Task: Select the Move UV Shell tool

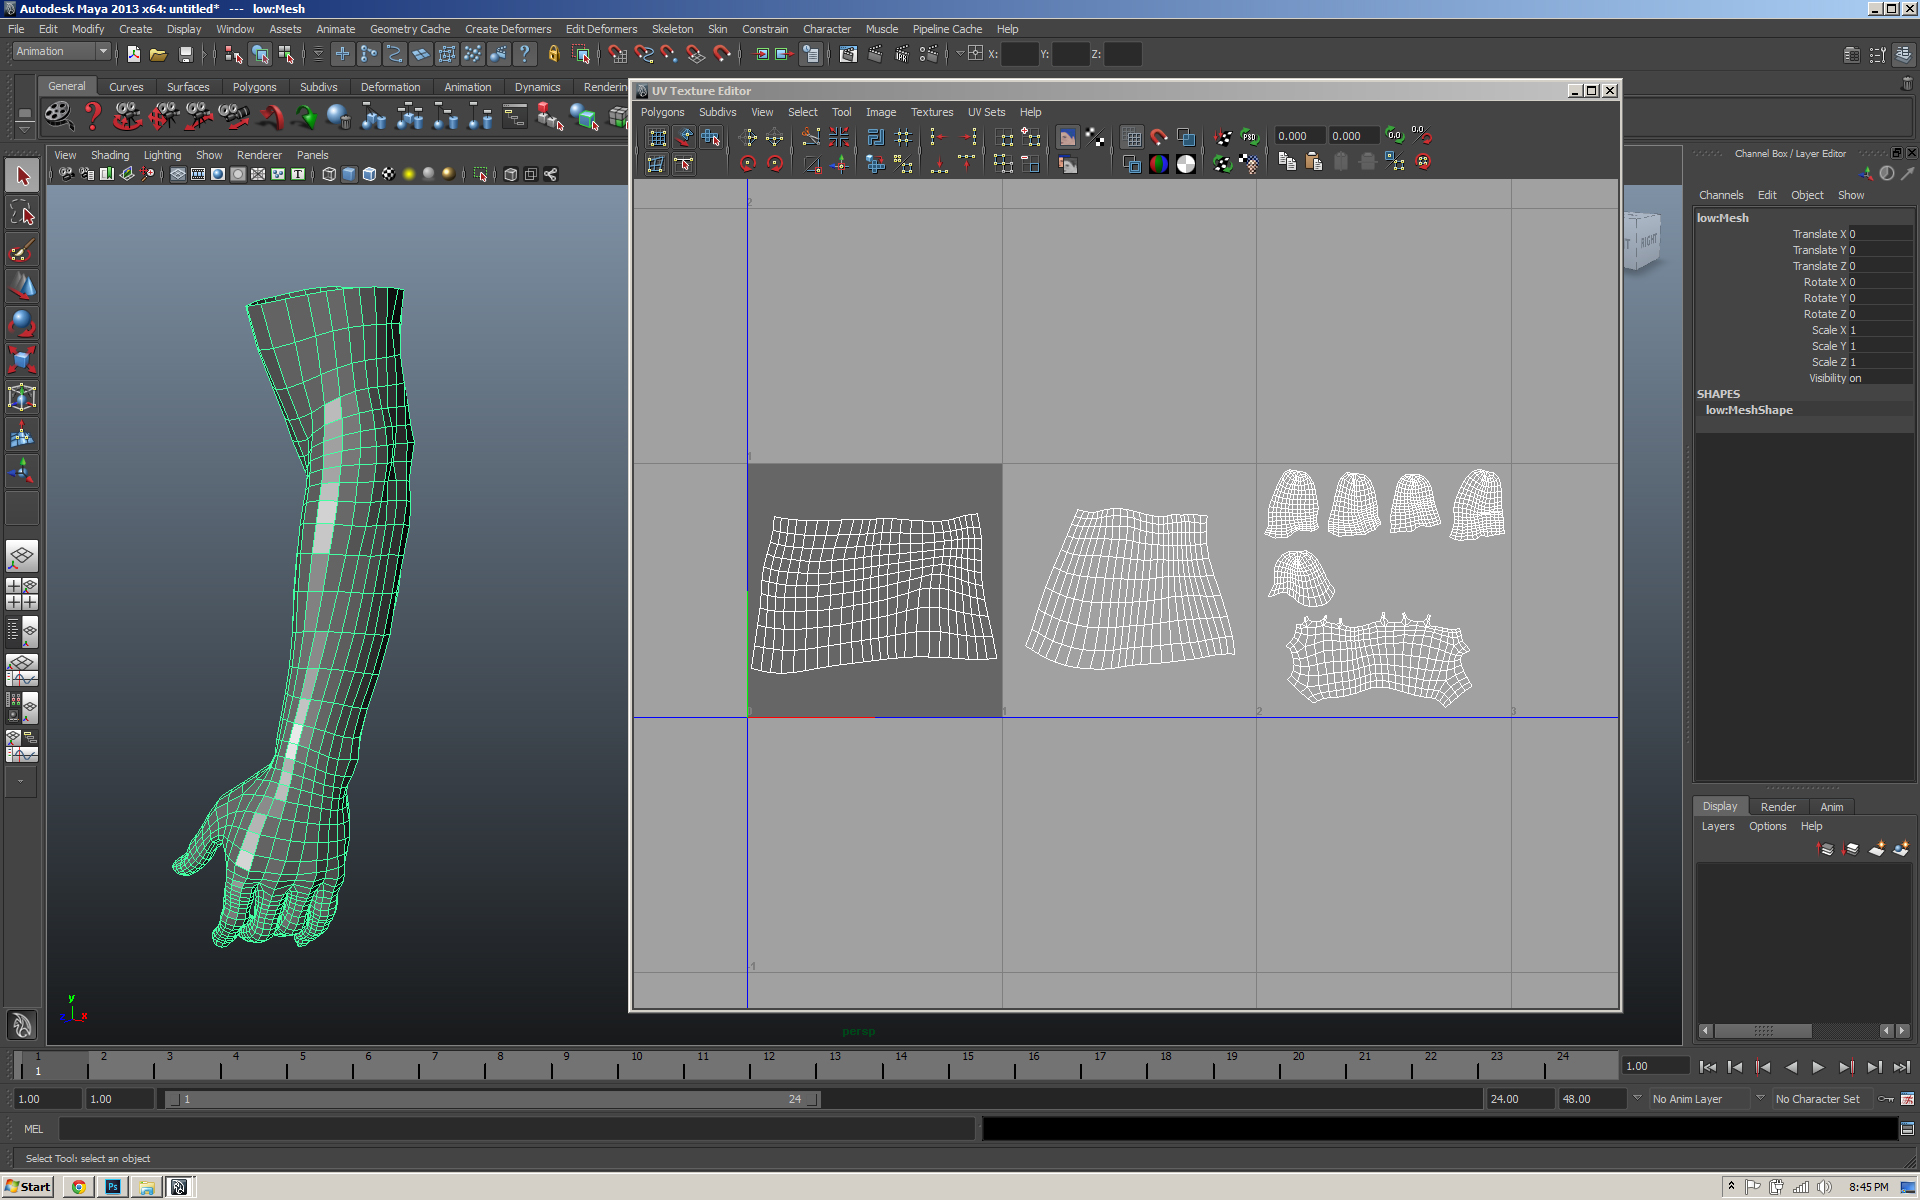Action: (x=712, y=138)
